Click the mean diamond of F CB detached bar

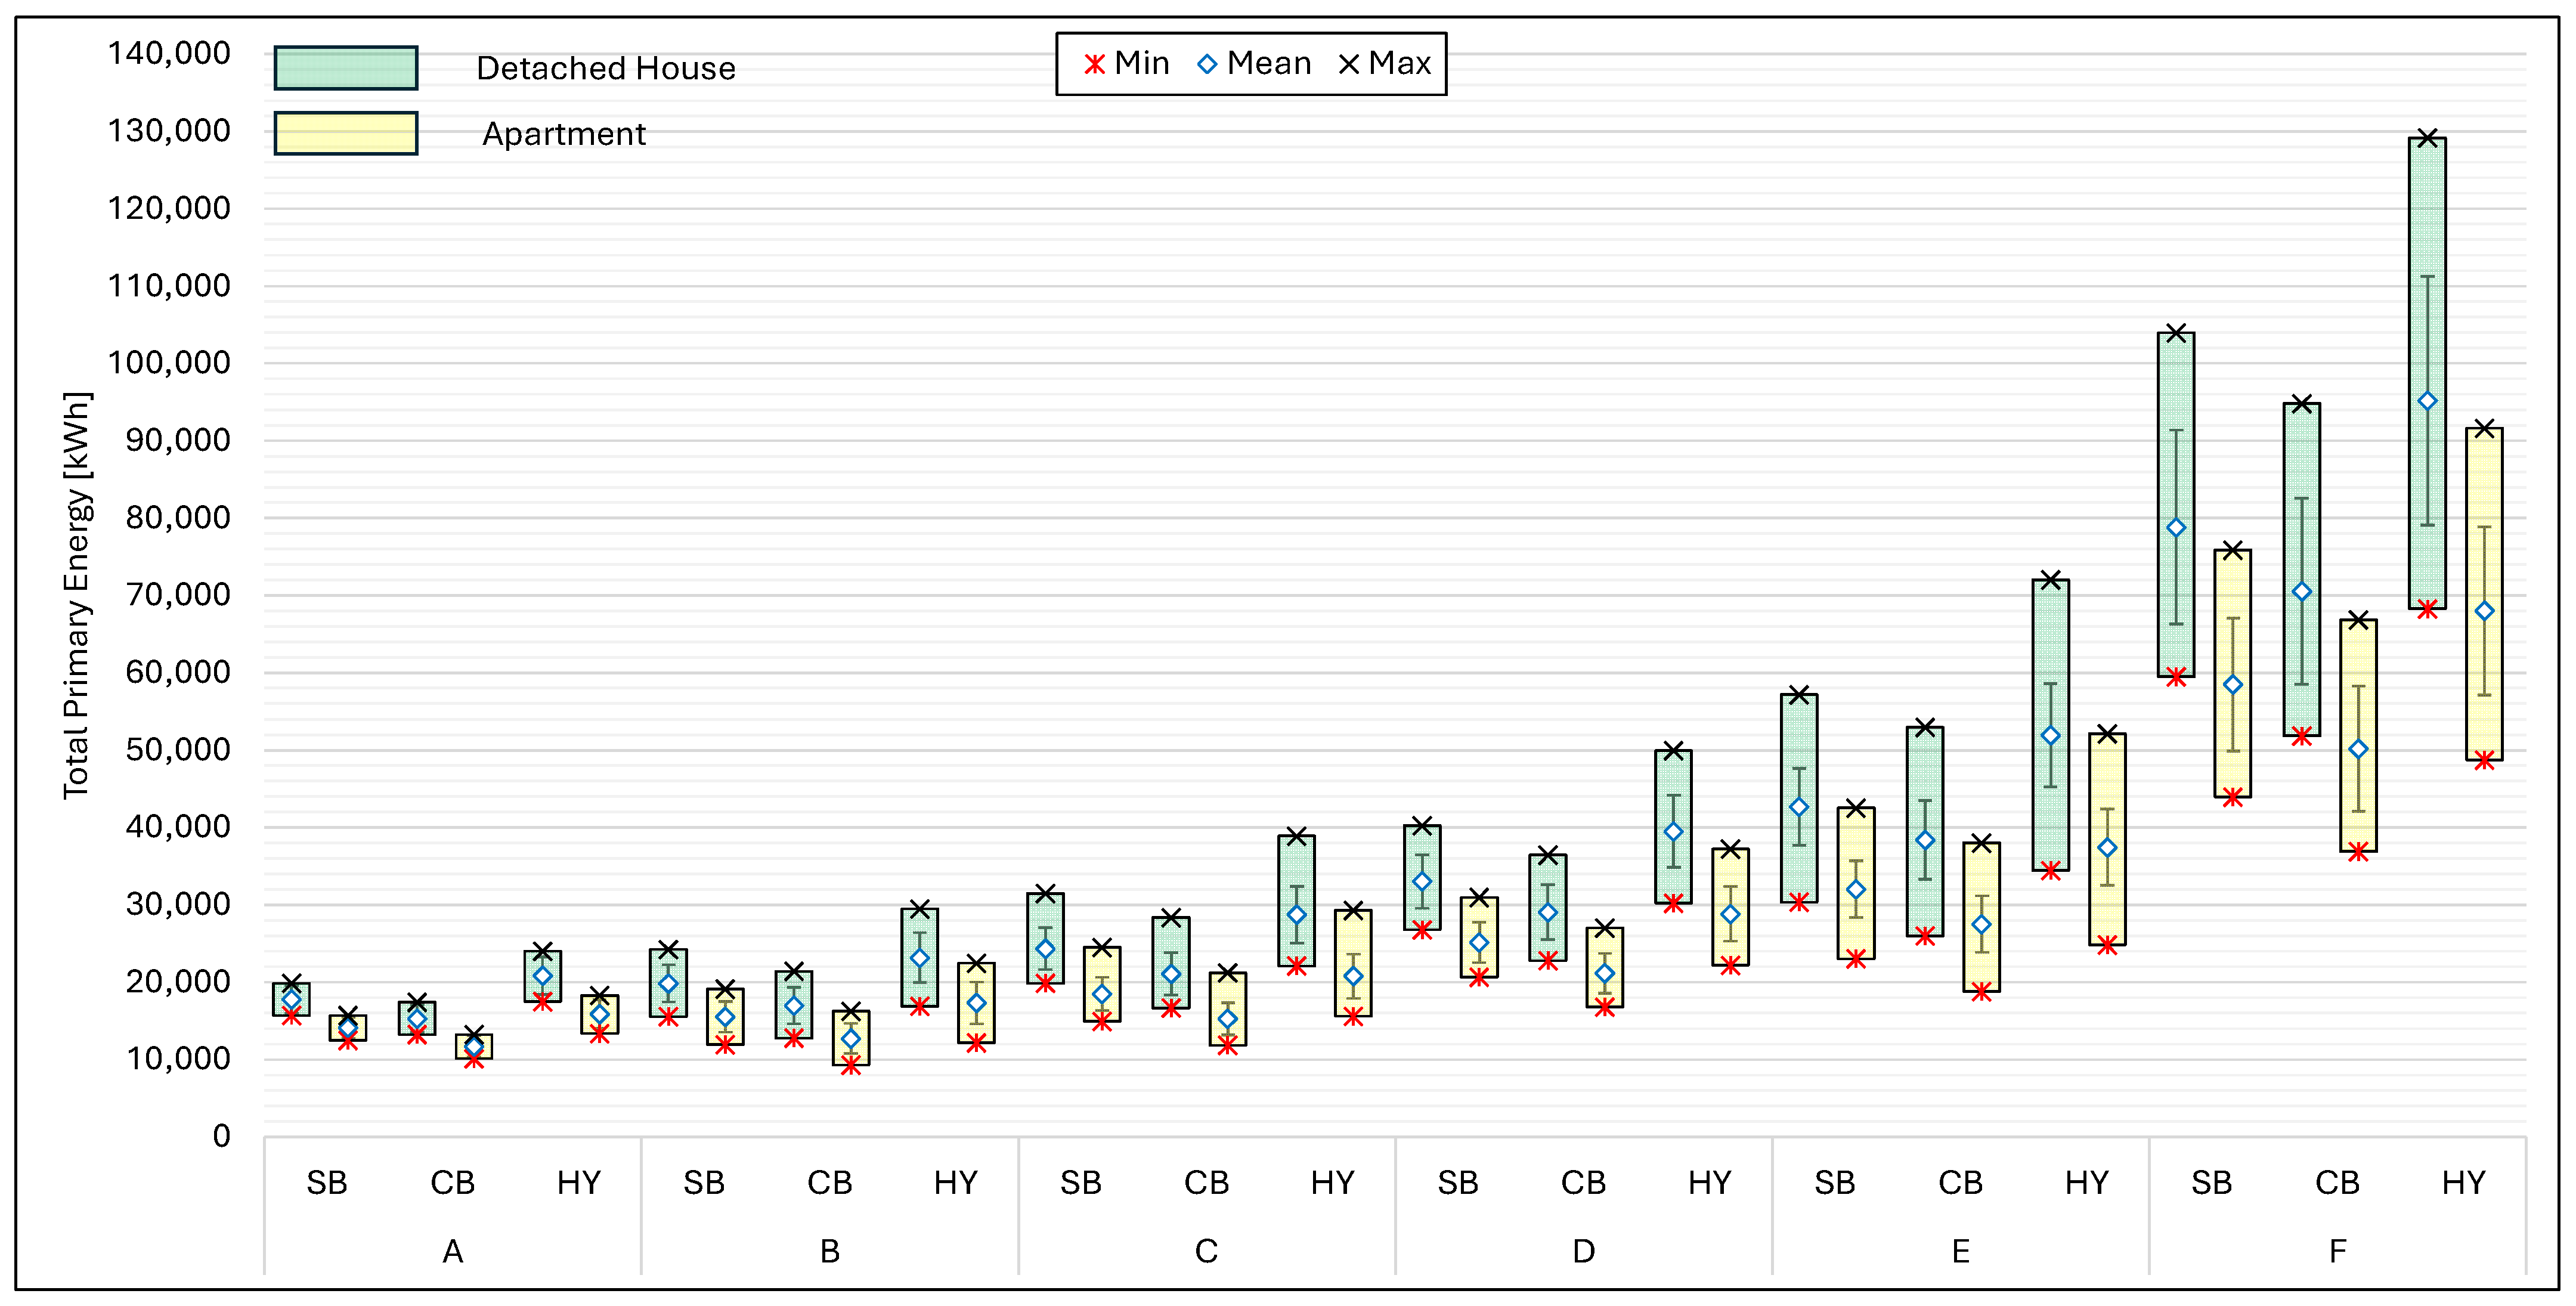[x=2301, y=592]
